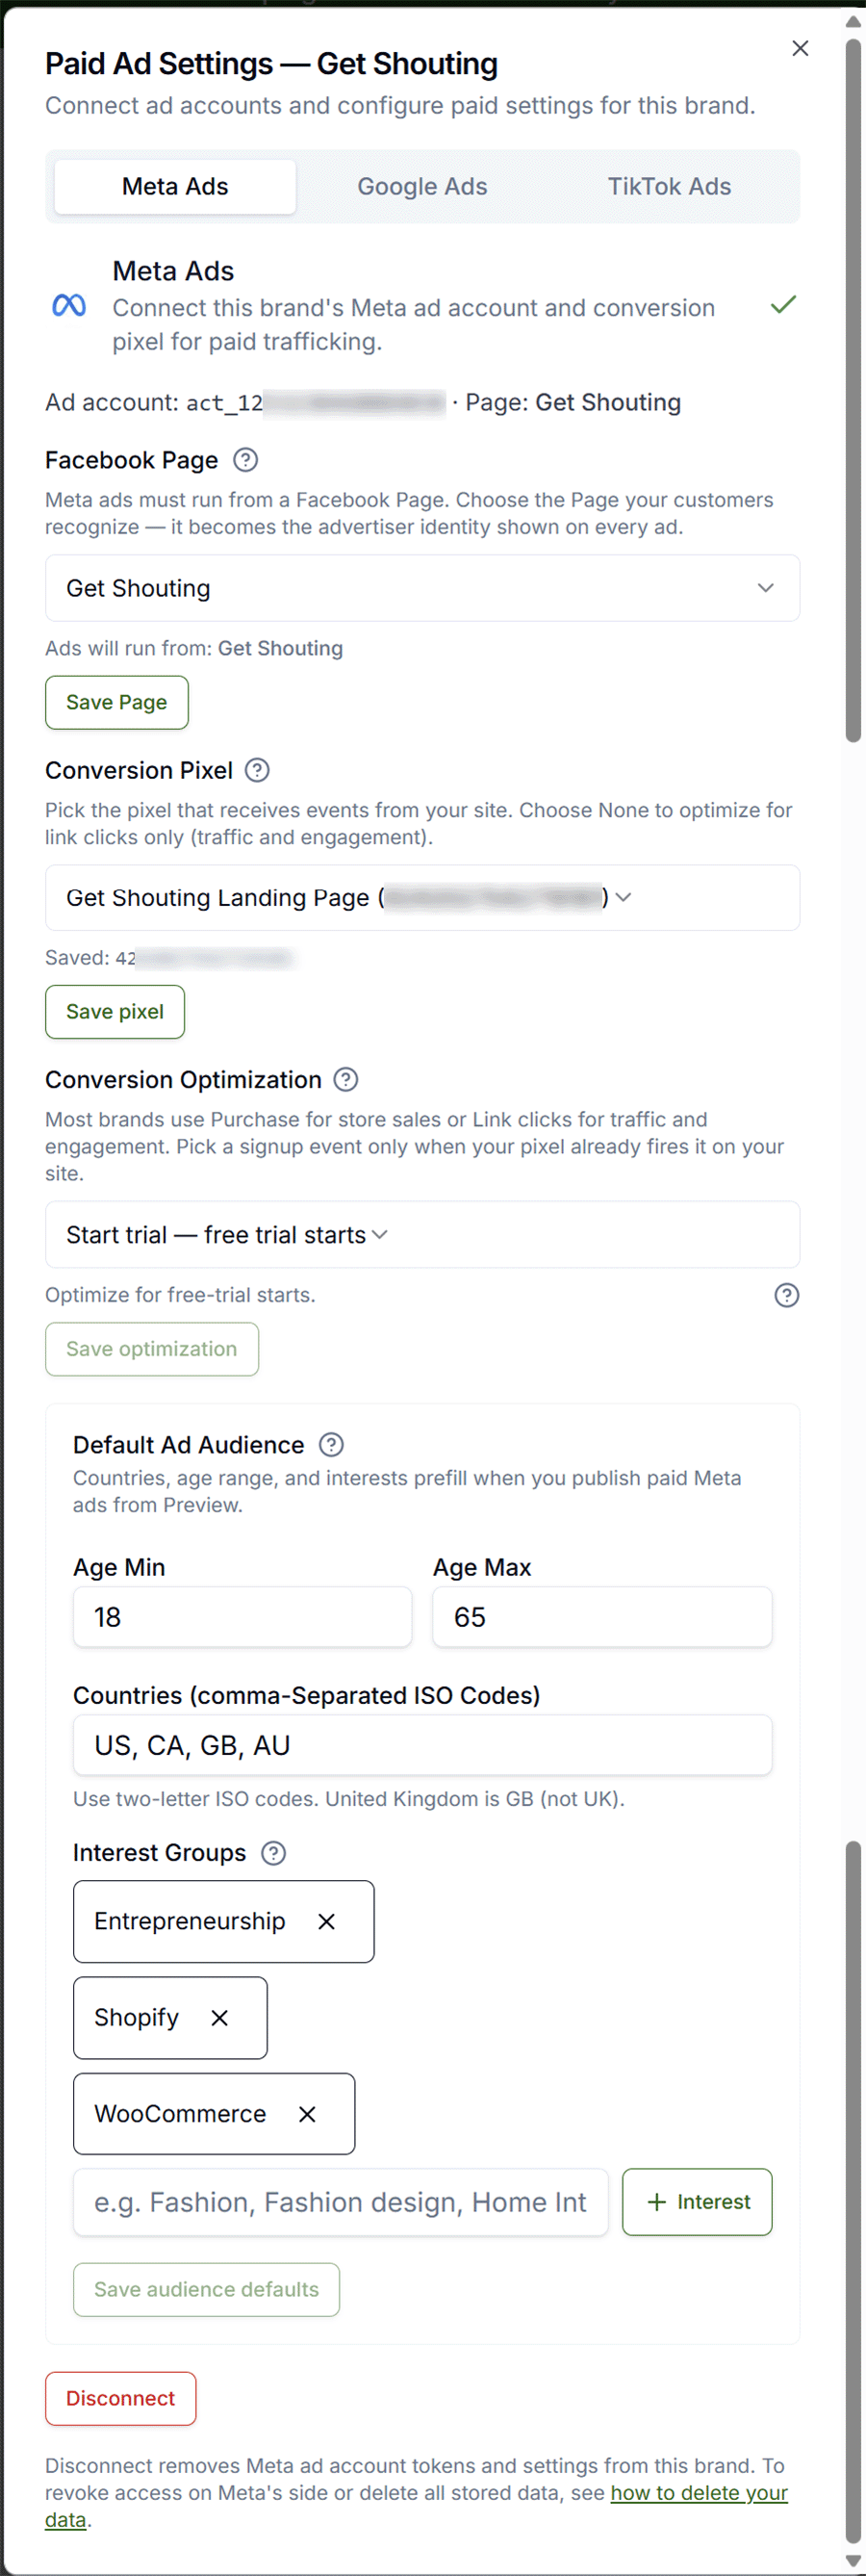Open help icon next to Facebook Page

click(245, 460)
